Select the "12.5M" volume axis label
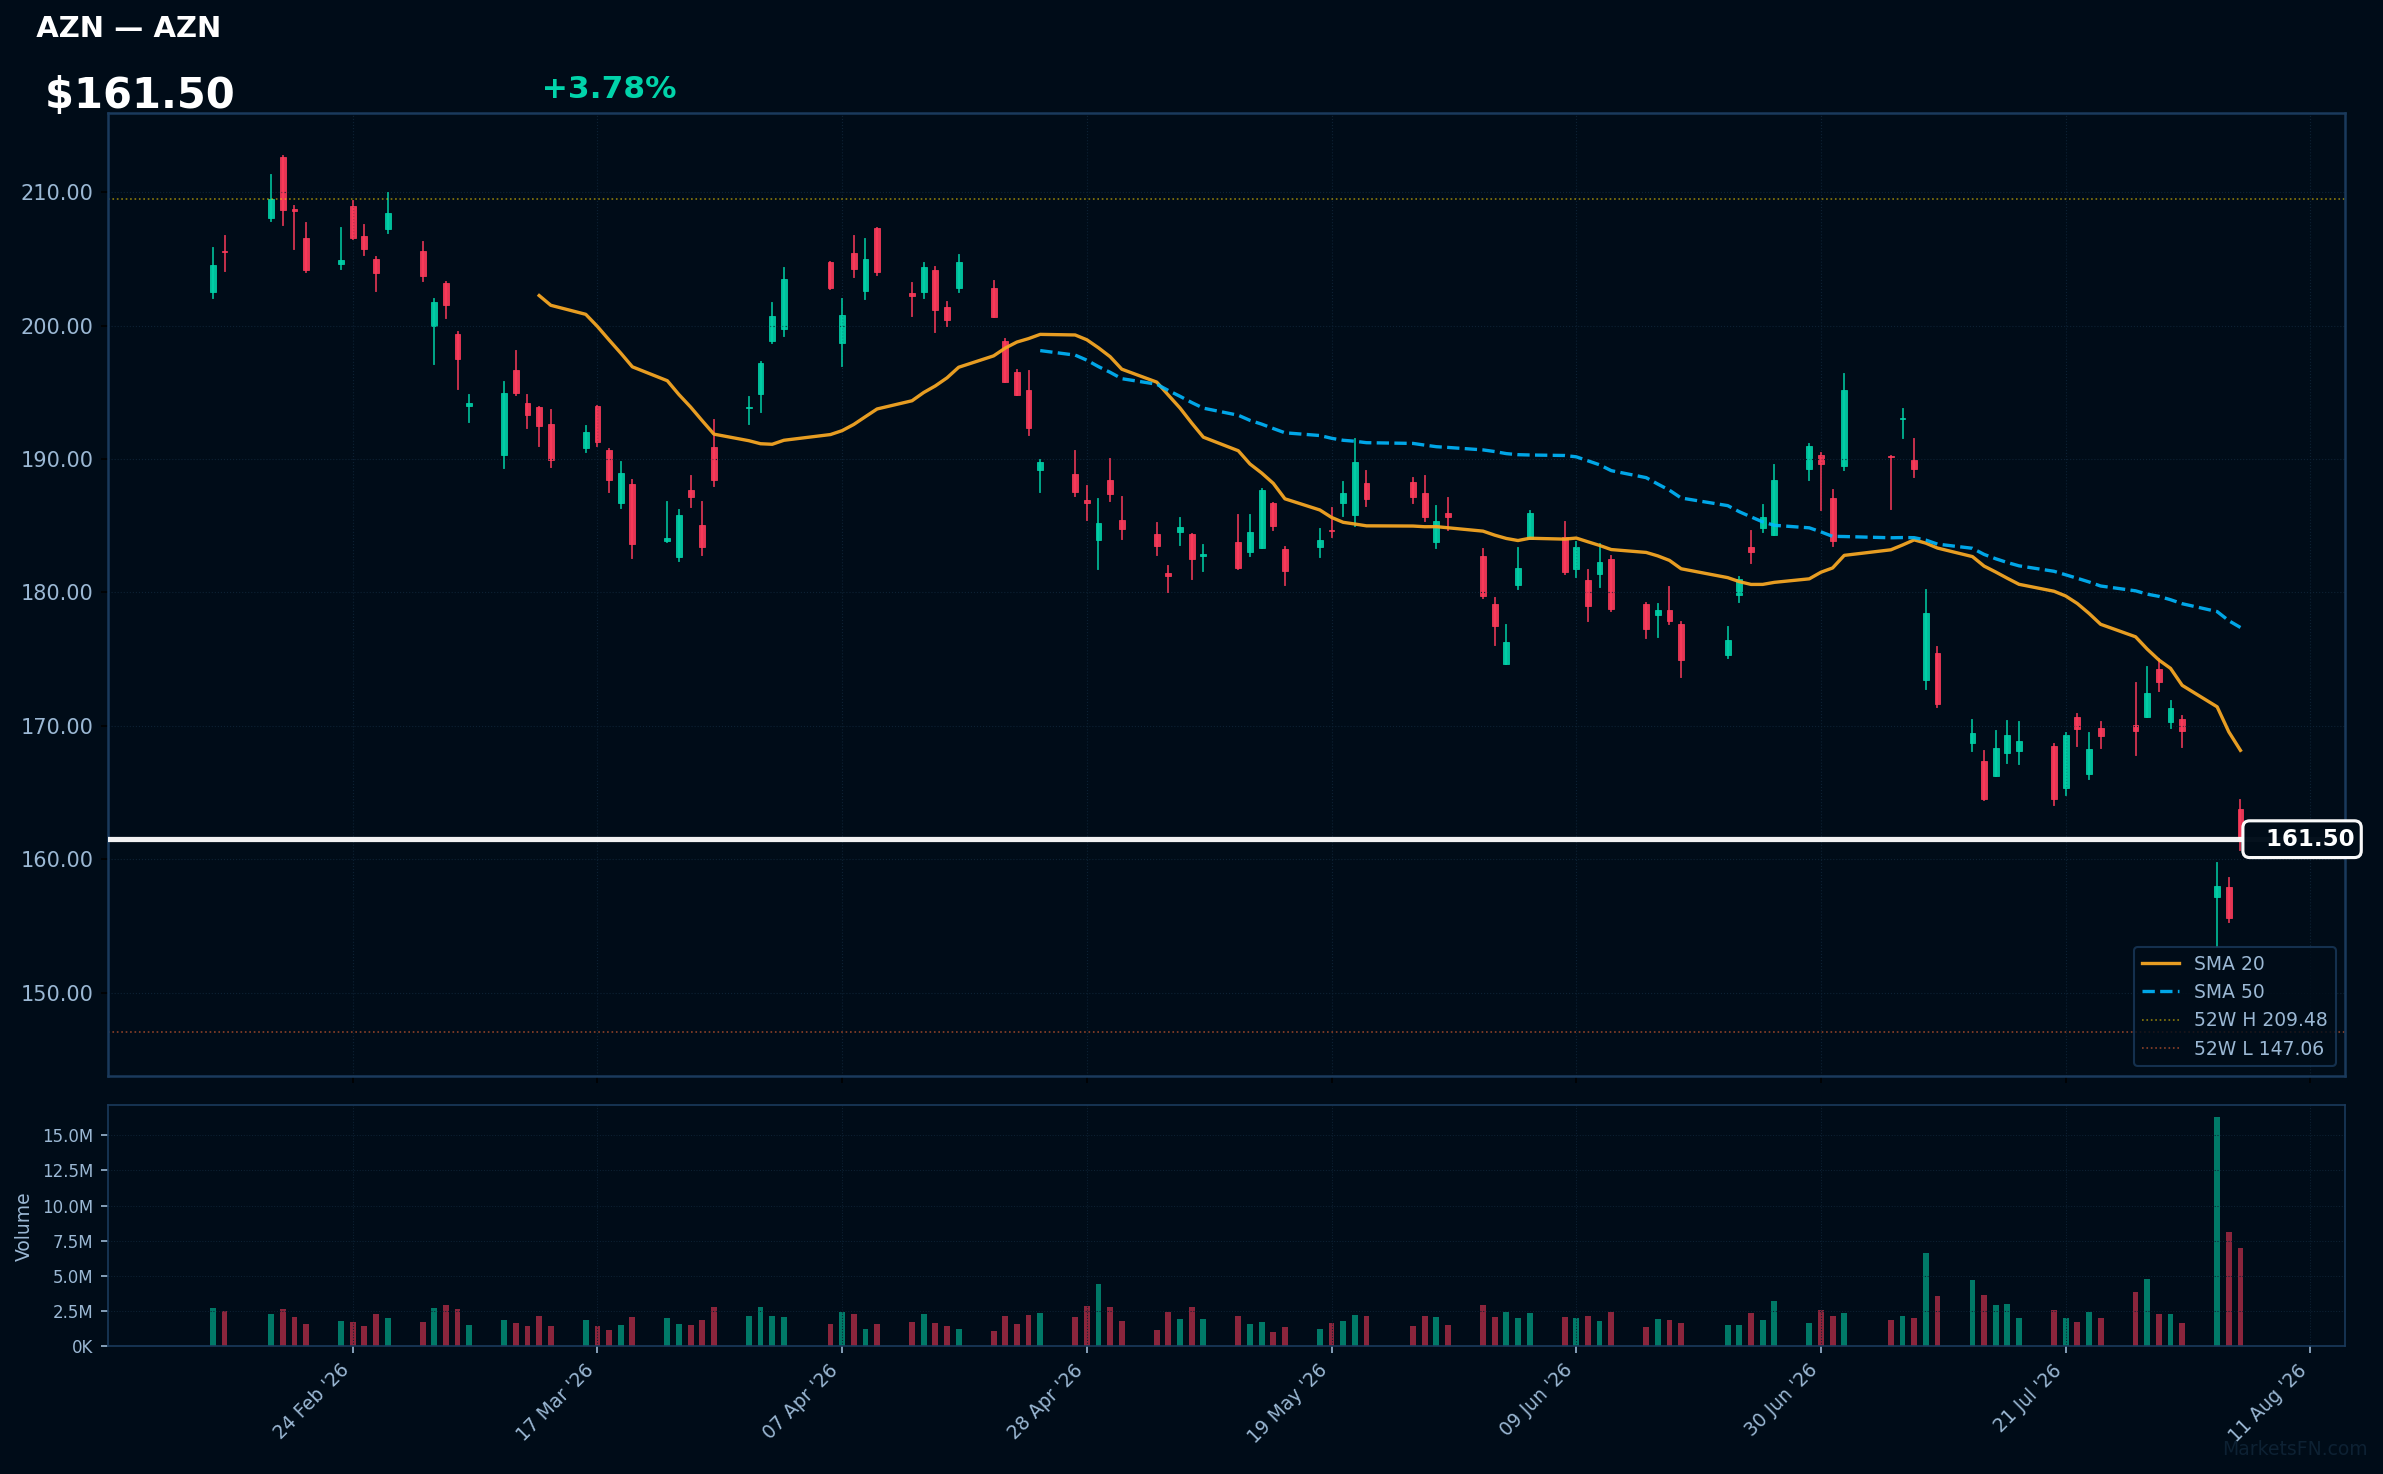This screenshot has height=1474, width=2383. point(68,1170)
